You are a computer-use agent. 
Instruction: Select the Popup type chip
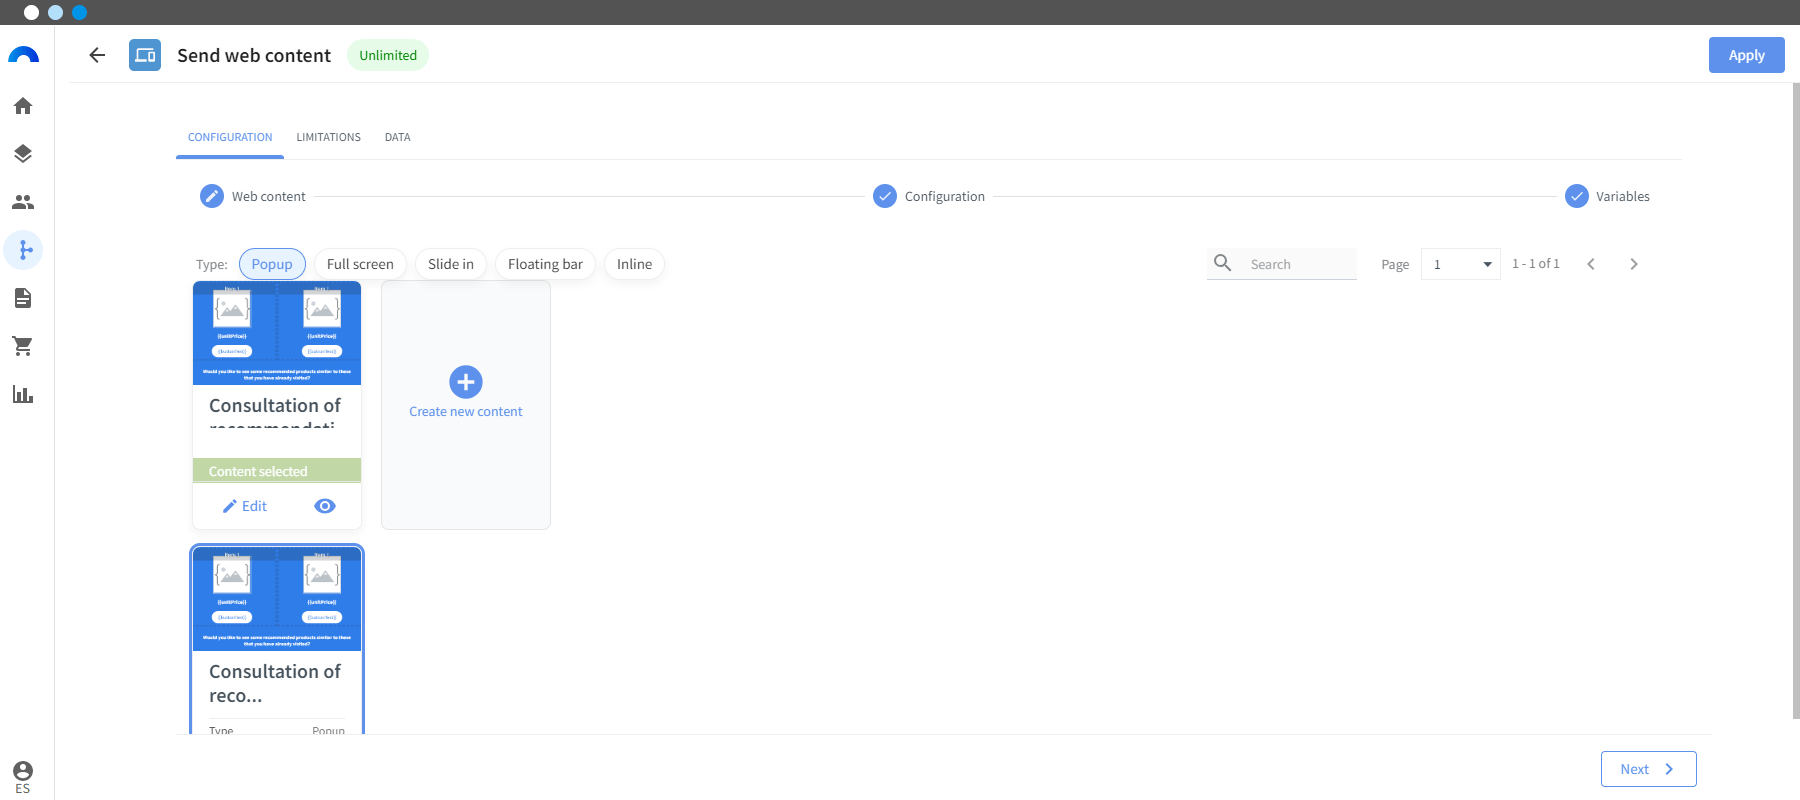pos(272,264)
